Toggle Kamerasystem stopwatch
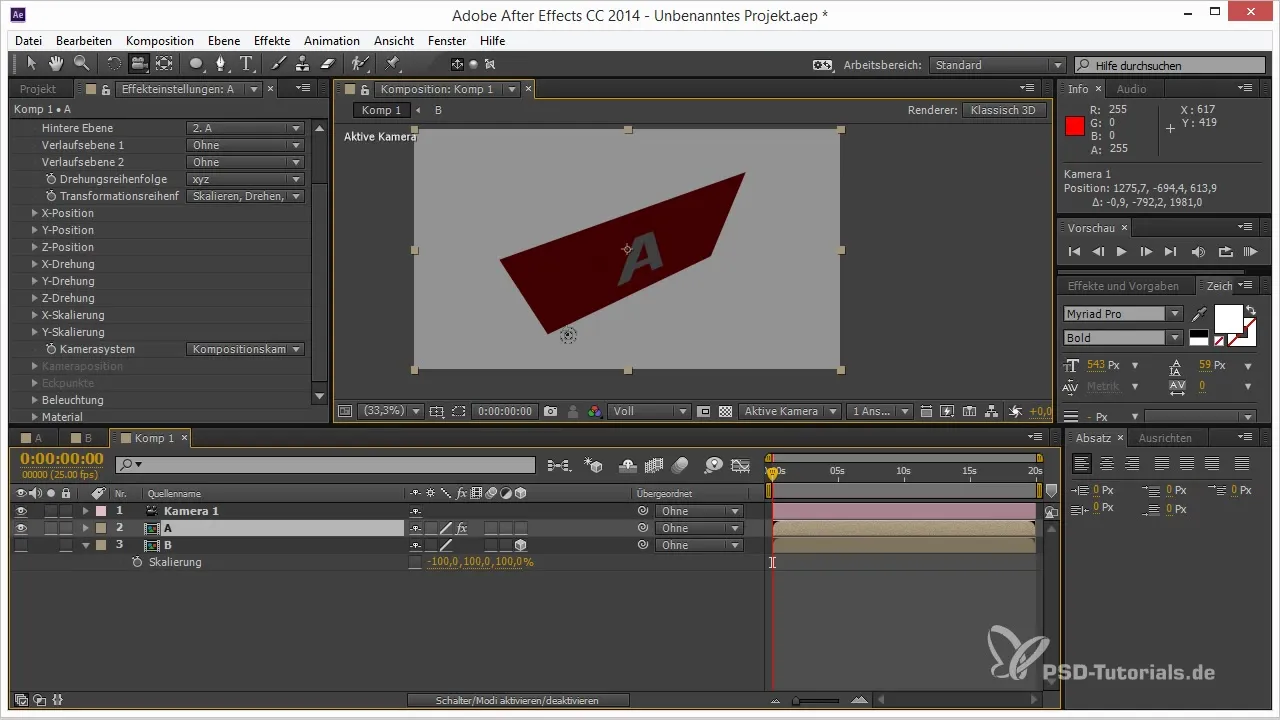 (51, 349)
